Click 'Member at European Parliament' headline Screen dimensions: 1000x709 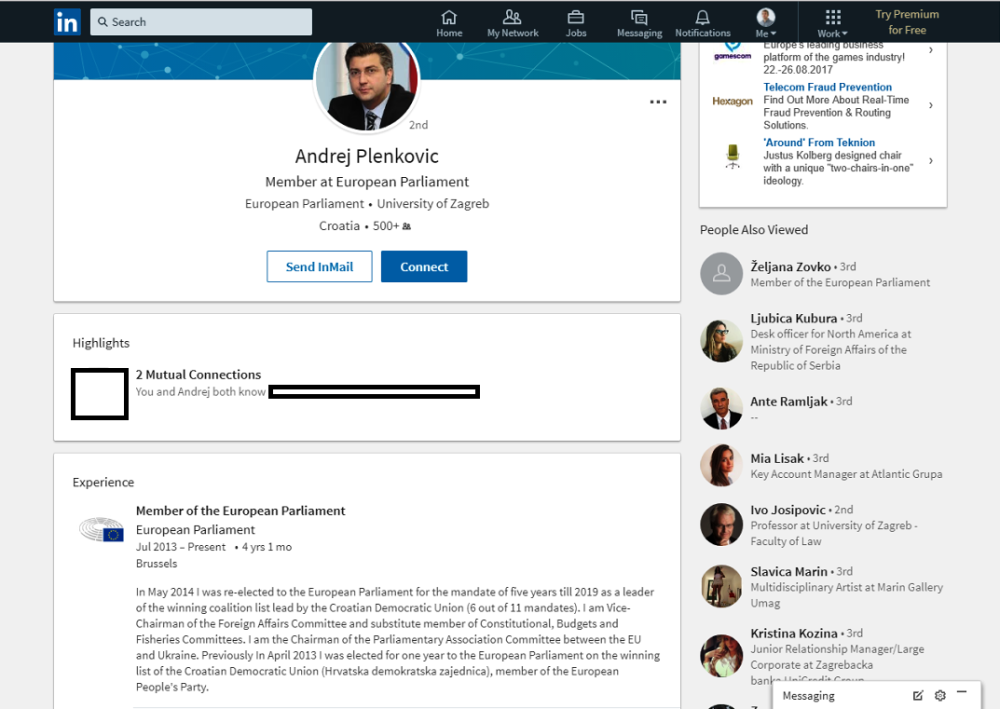click(x=367, y=182)
